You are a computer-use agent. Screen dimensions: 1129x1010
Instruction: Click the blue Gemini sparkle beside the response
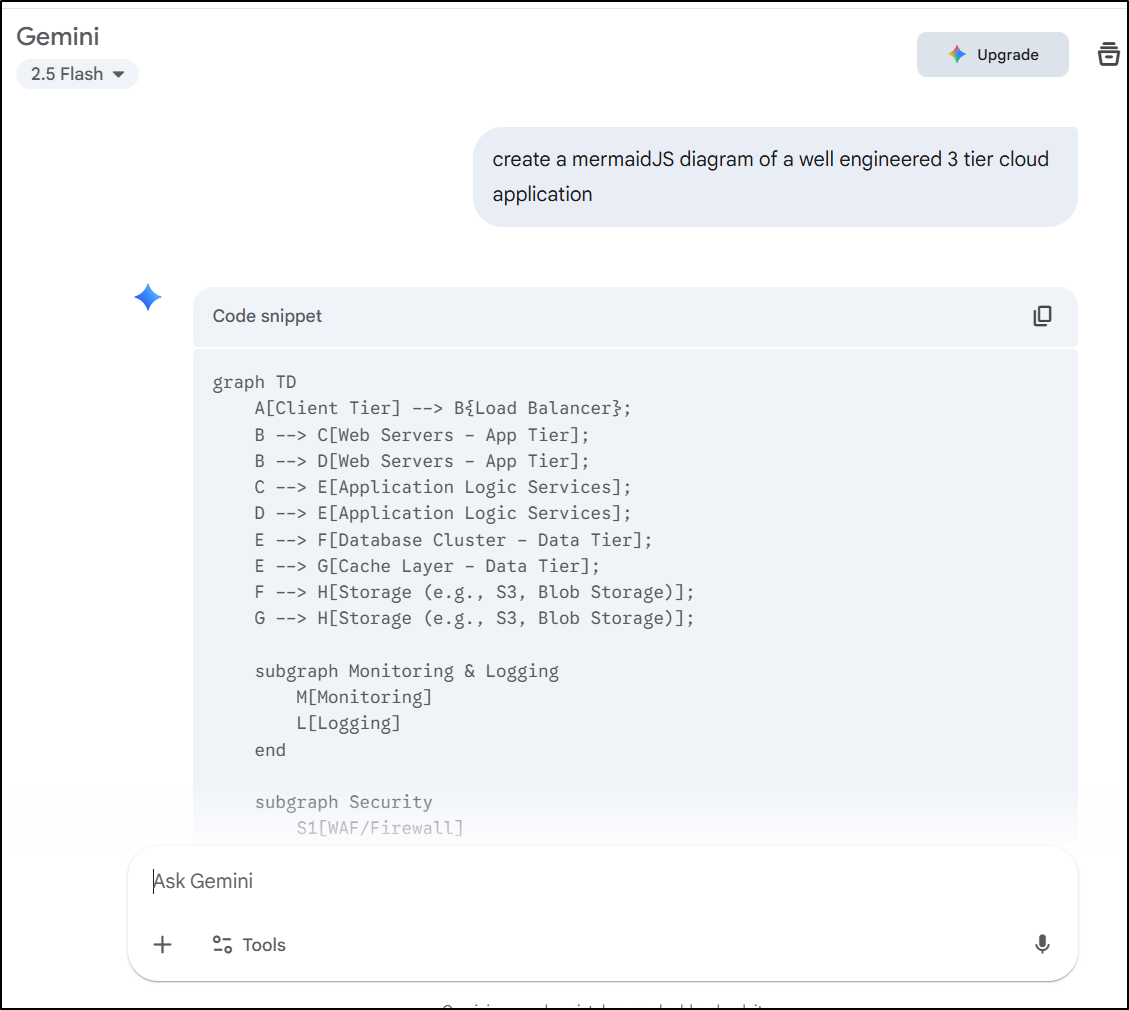148,297
